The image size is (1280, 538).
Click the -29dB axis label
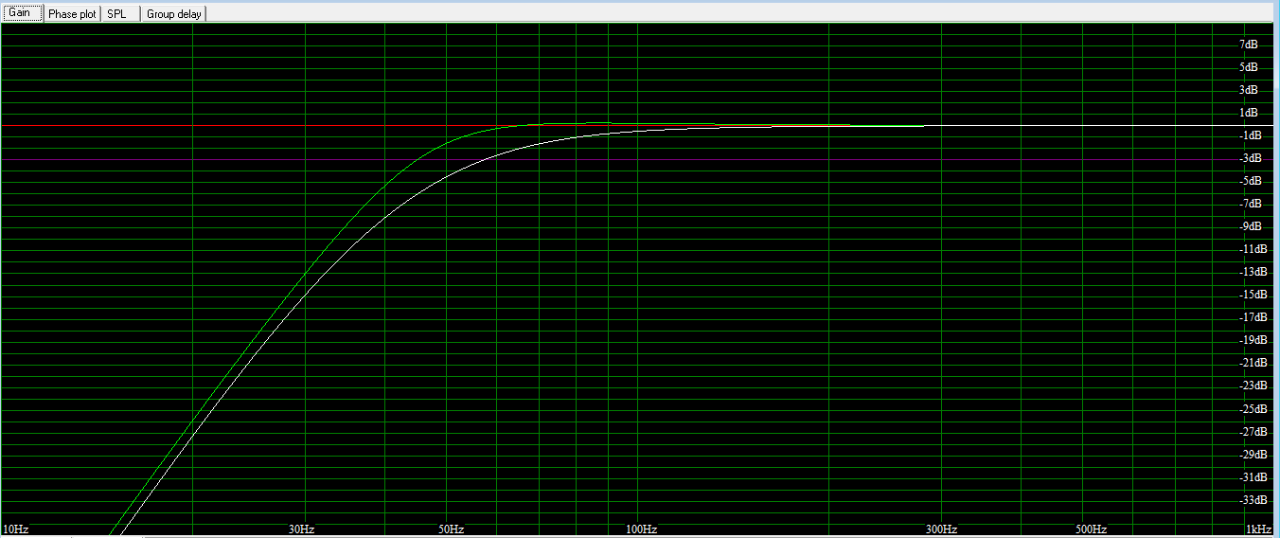[x=1252, y=455]
